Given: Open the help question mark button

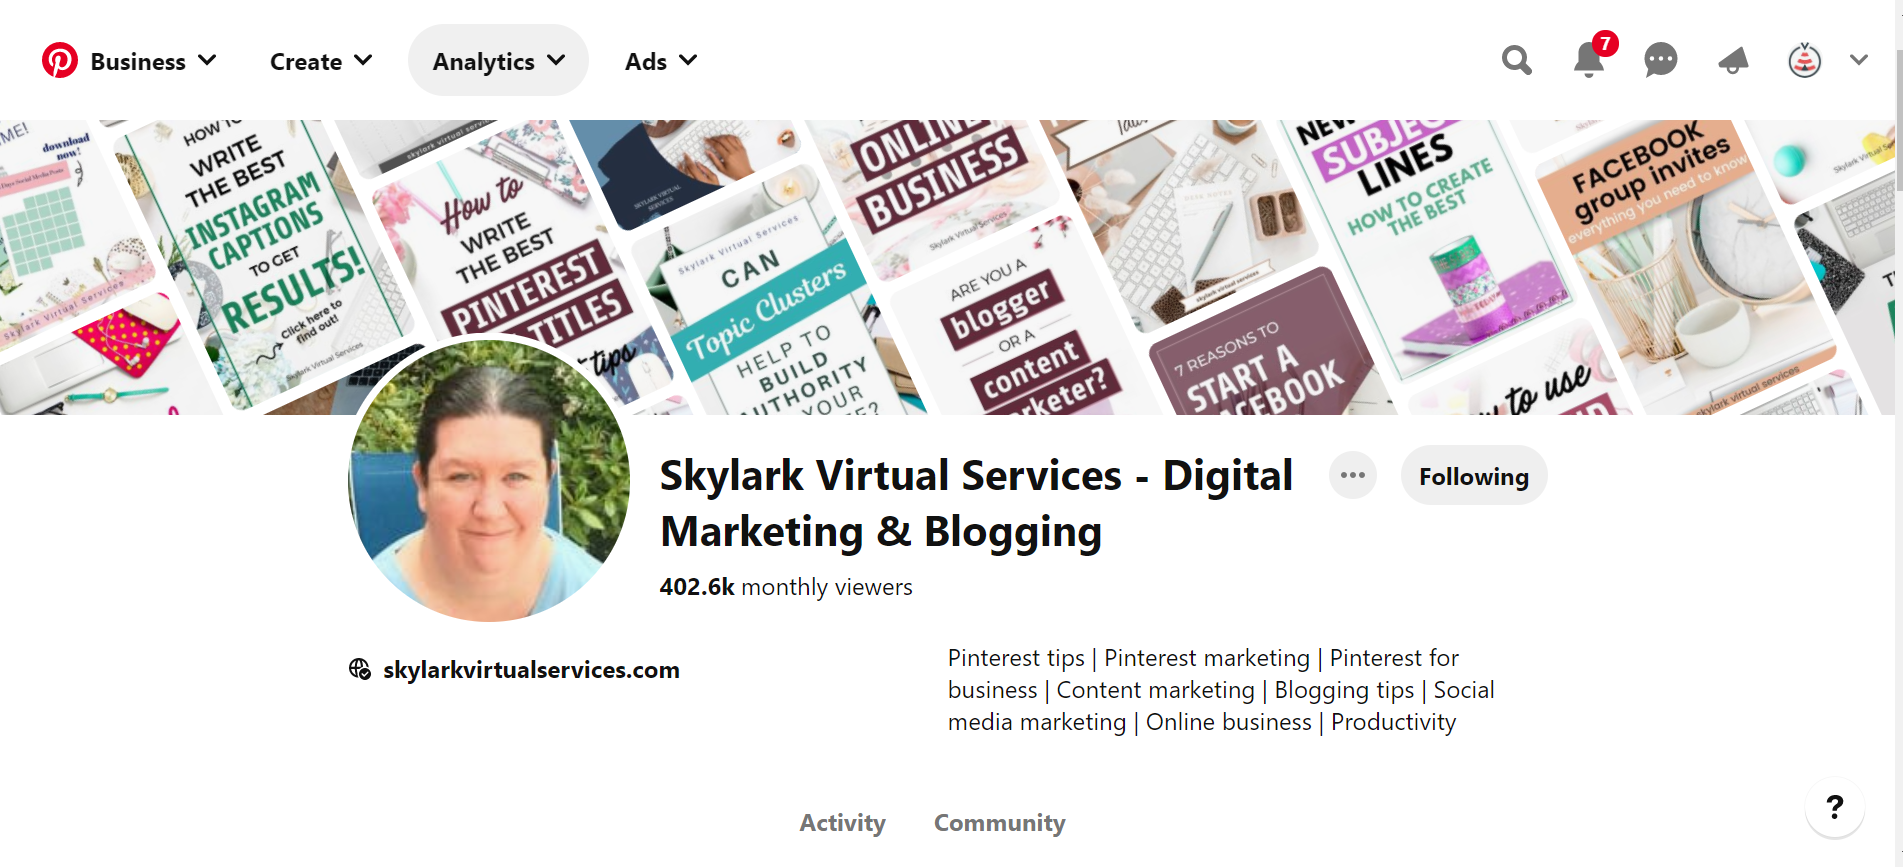Looking at the screenshot, I should coord(1835,807).
